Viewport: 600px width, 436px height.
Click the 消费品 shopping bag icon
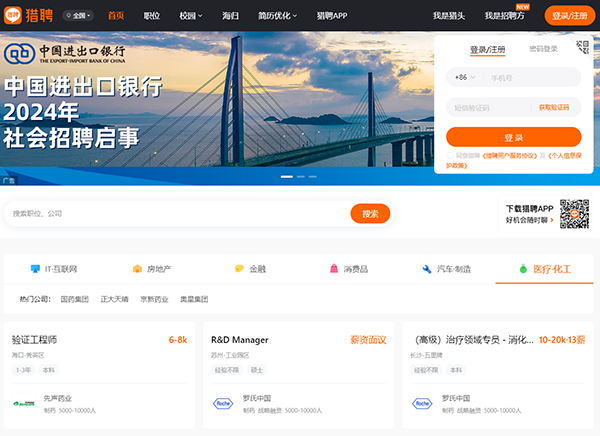[x=334, y=269]
